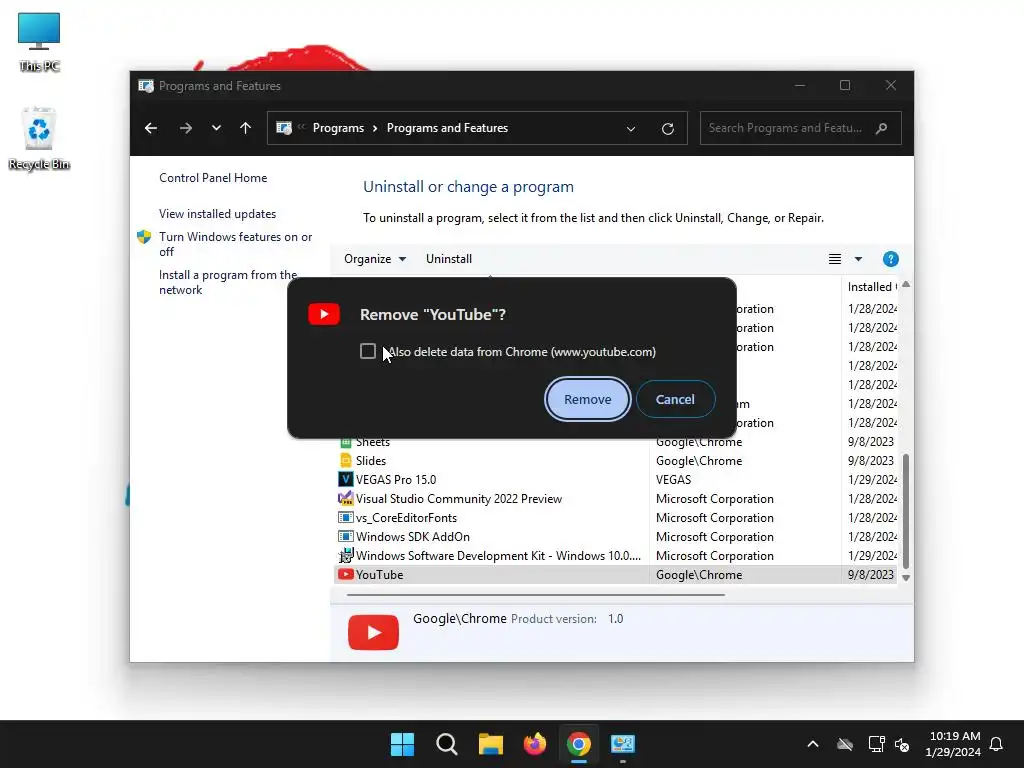Open taskbar Search
The image size is (1024, 768).
tap(447, 744)
